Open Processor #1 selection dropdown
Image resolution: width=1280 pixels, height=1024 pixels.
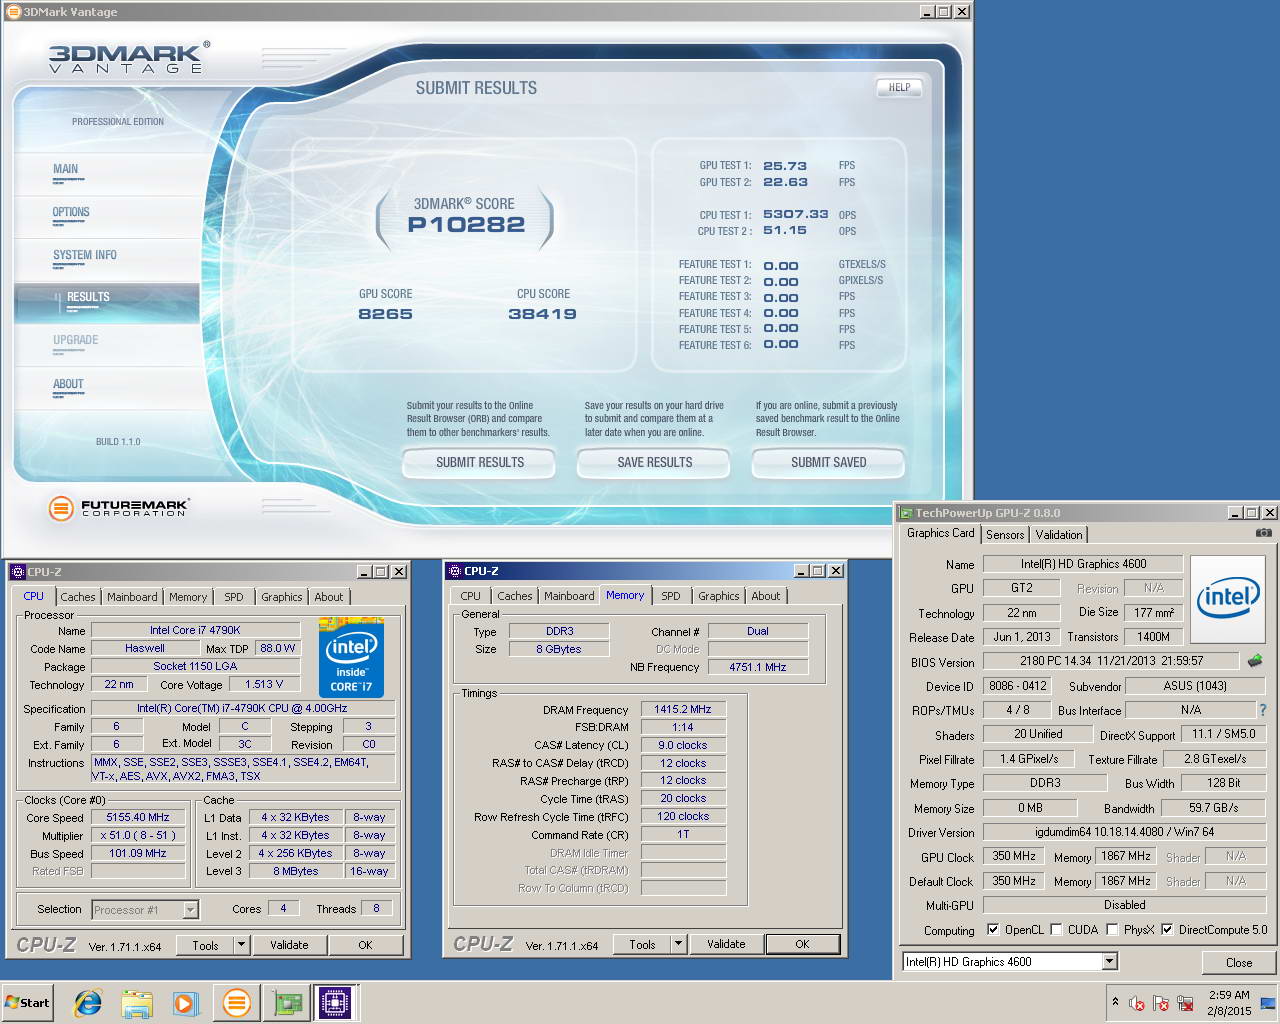(190, 910)
